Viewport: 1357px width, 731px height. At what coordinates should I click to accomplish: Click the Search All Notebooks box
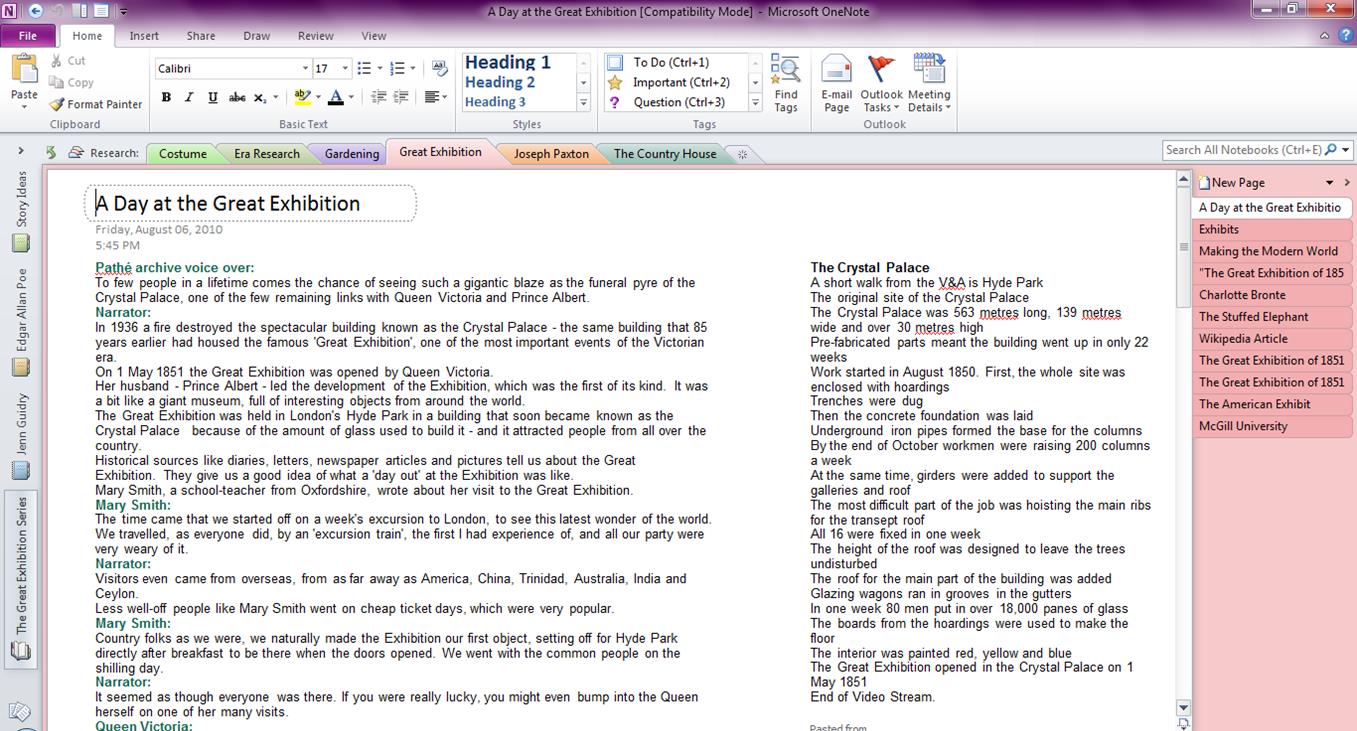(1242, 150)
